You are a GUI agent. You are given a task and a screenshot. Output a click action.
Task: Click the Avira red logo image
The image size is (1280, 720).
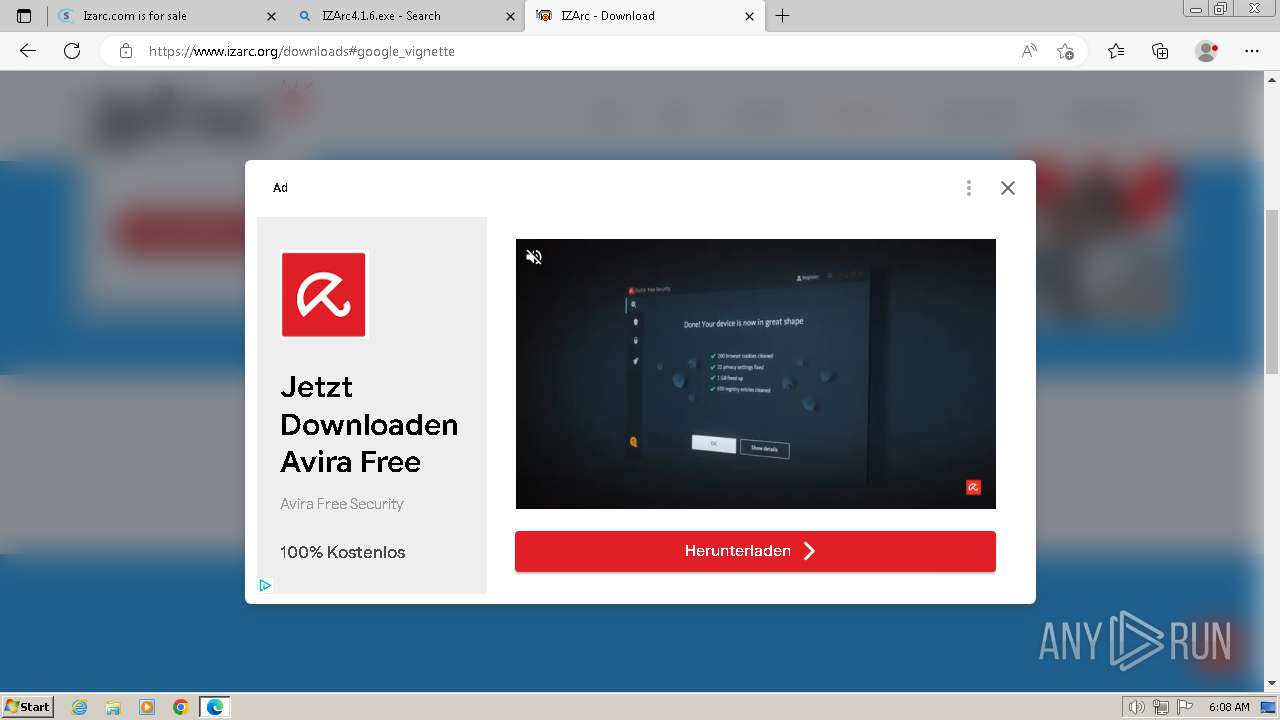click(324, 294)
